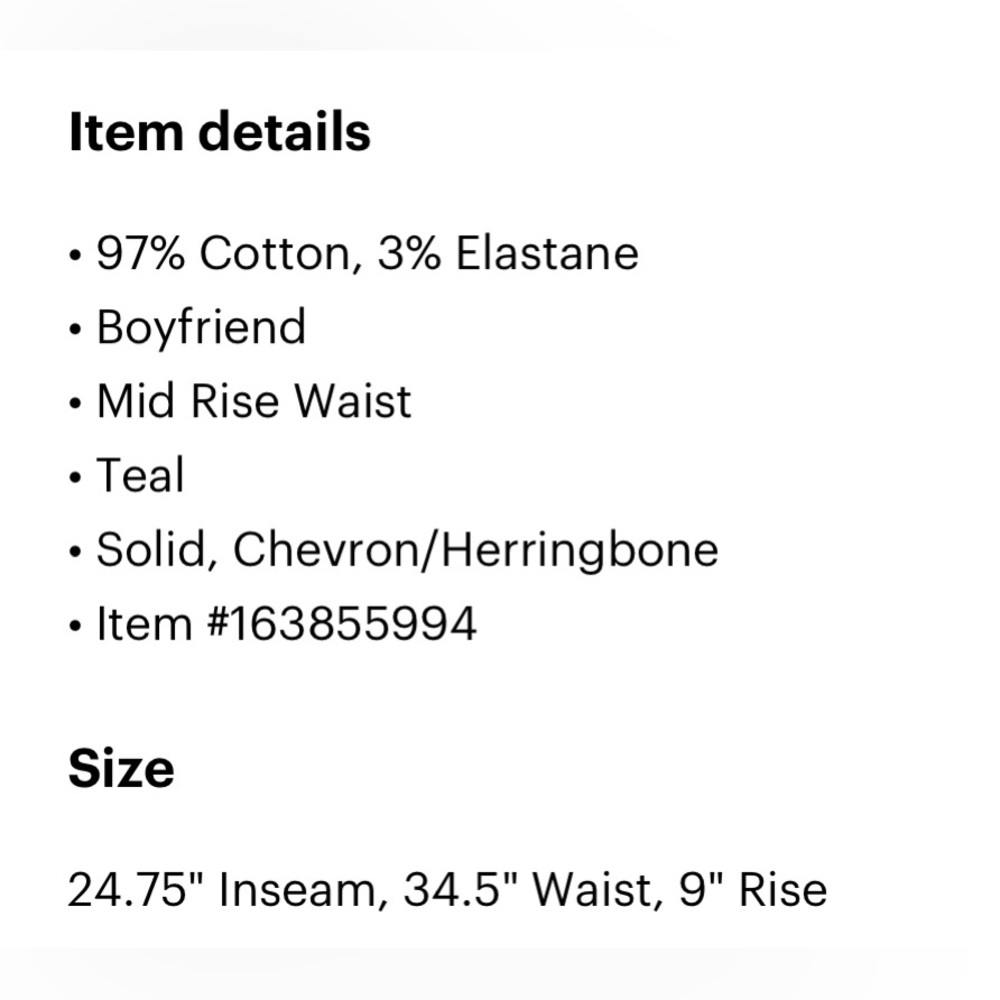Click the bullet next to Item number
The height and width of the screenshot is (1000, 1000).
click(x=76, y=627)
